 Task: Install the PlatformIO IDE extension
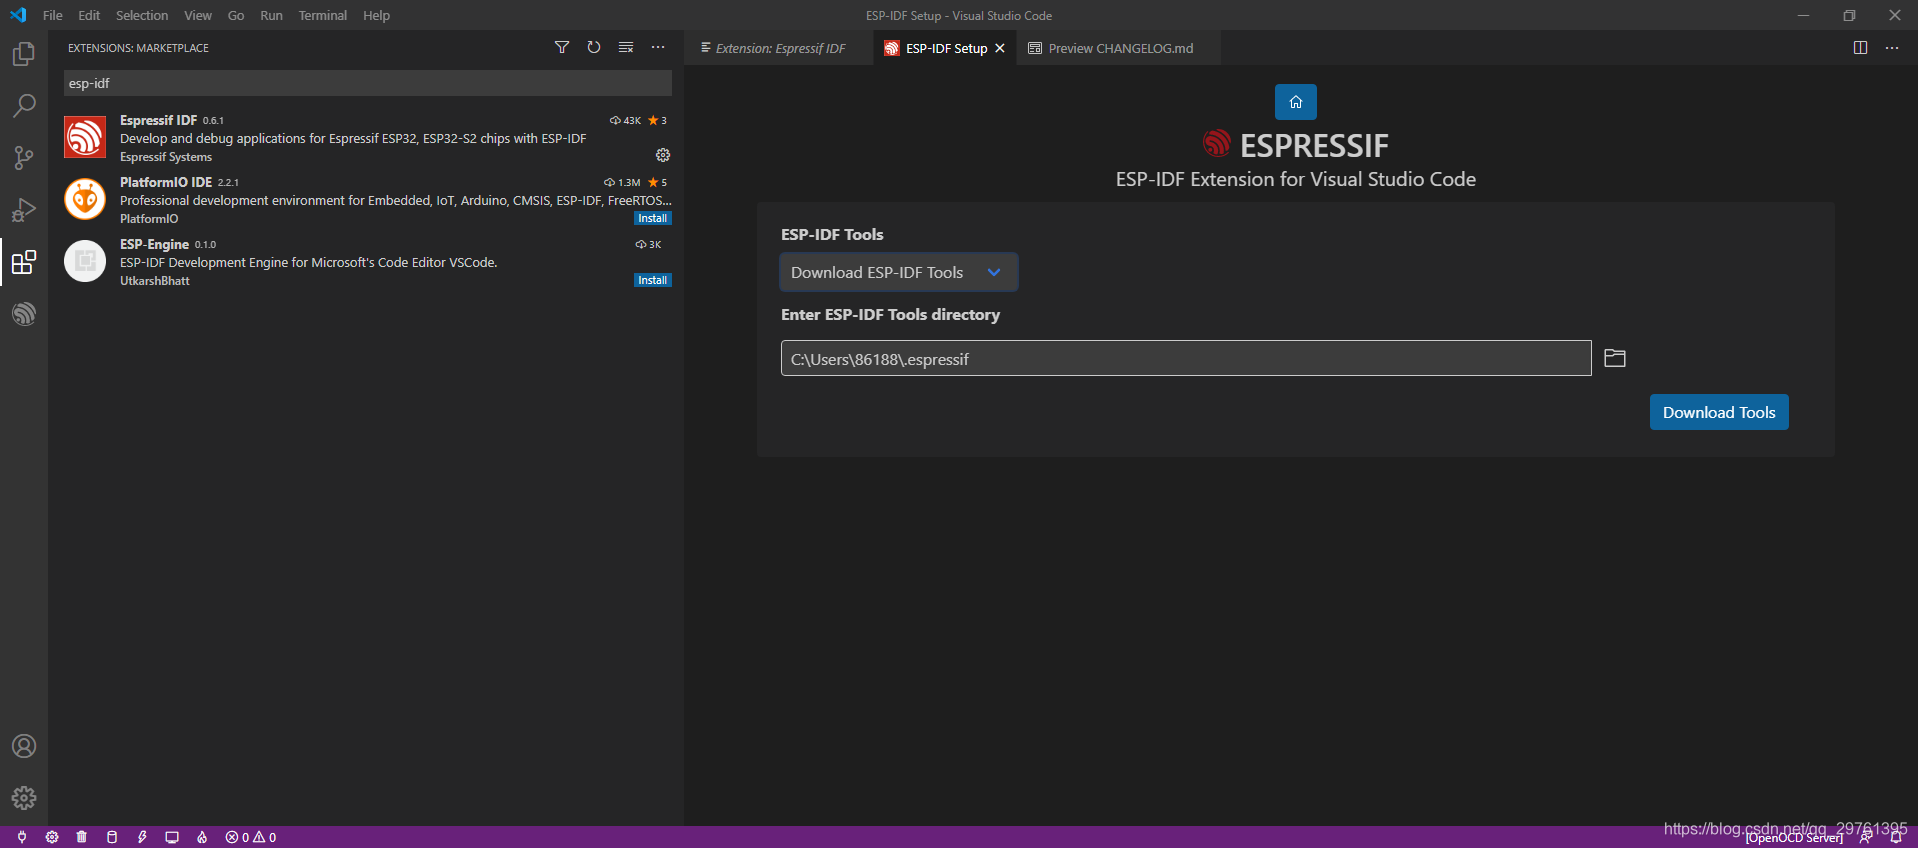click(653, 218)
